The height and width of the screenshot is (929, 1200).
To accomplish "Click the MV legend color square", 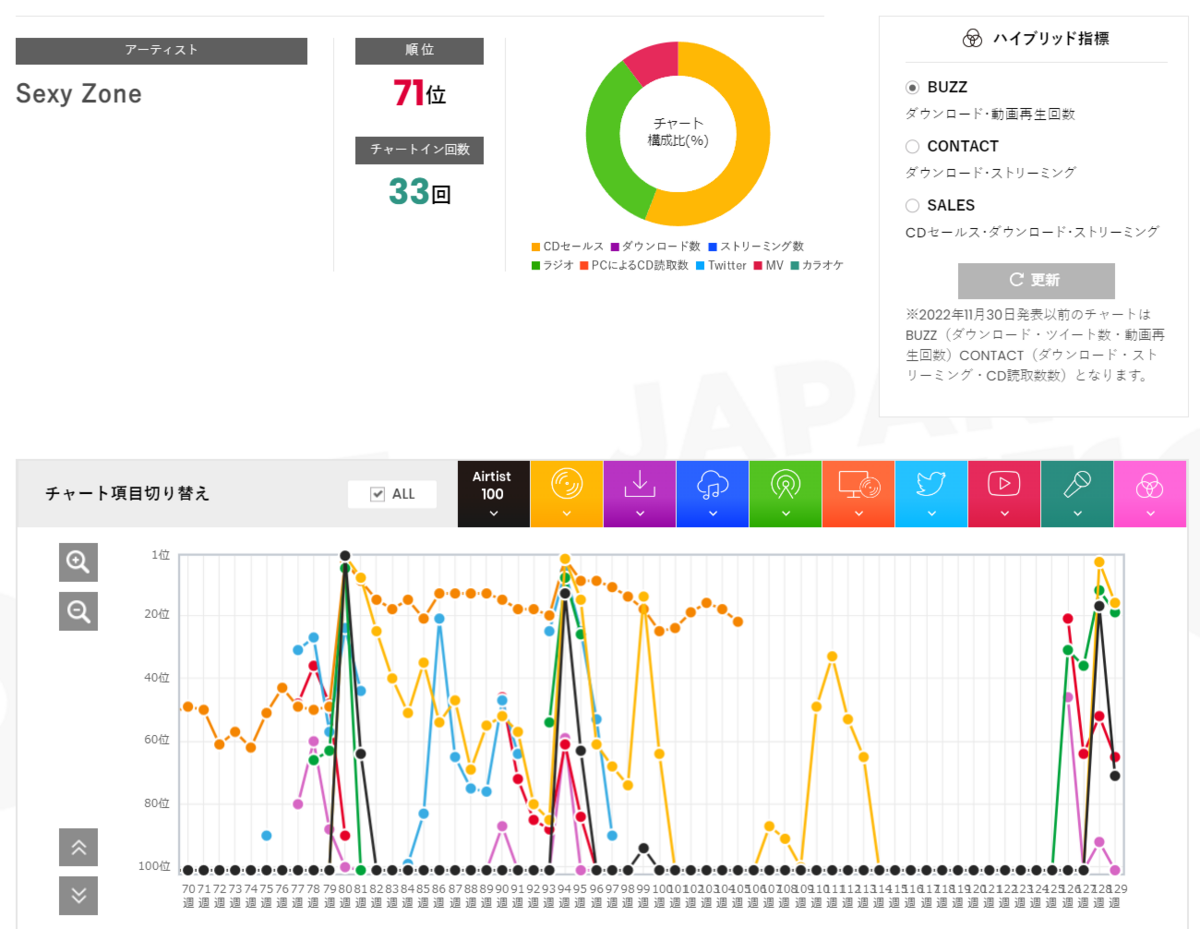I will 758,265.
